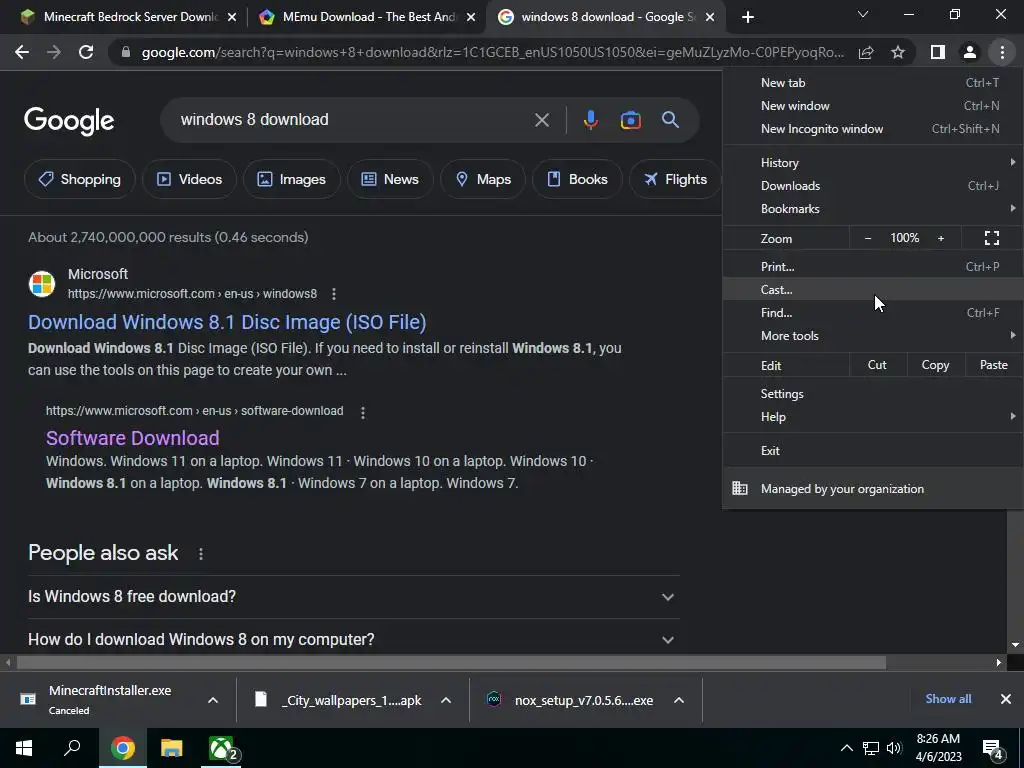
Task: Bookmark this tab with the star icon
Action: [898, 52]
